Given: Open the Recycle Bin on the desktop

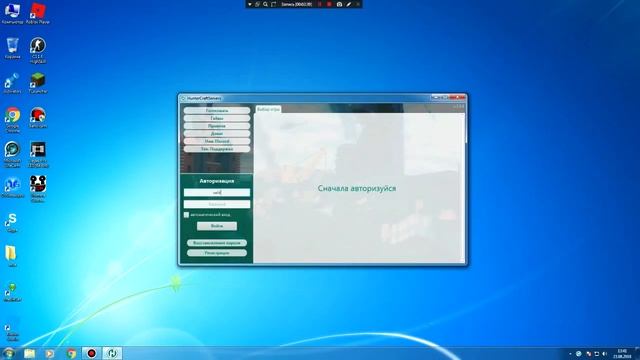Looking at the screenshot, I should point(12,48).
